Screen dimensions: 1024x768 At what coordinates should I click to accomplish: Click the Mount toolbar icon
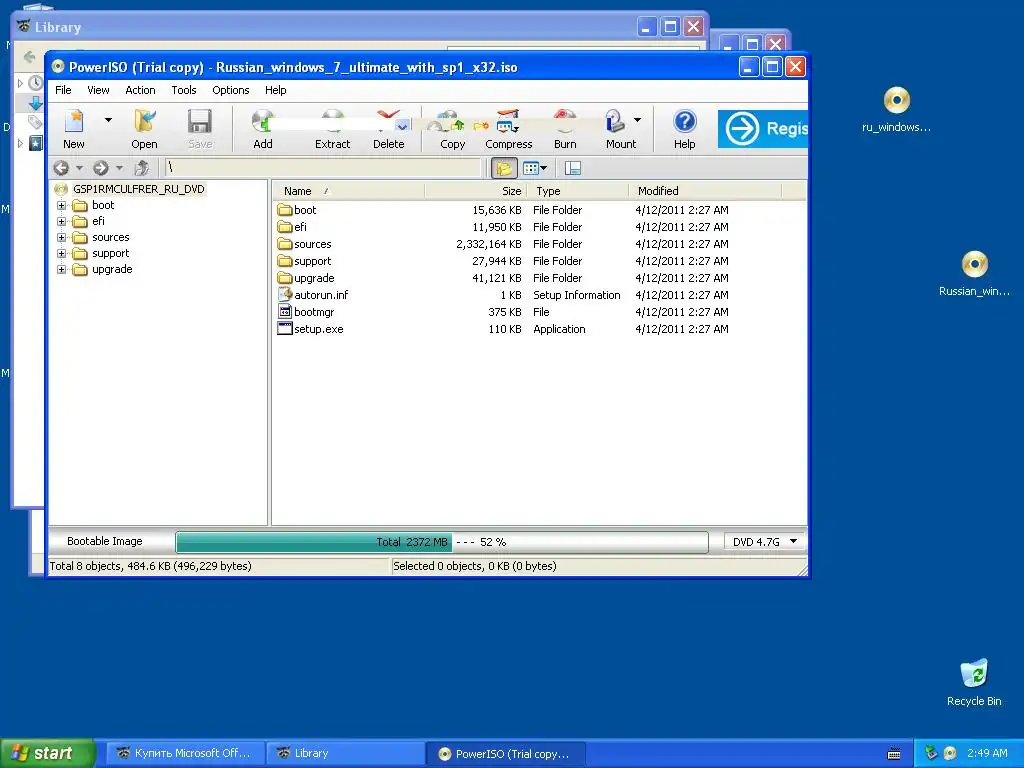(620, 129)
